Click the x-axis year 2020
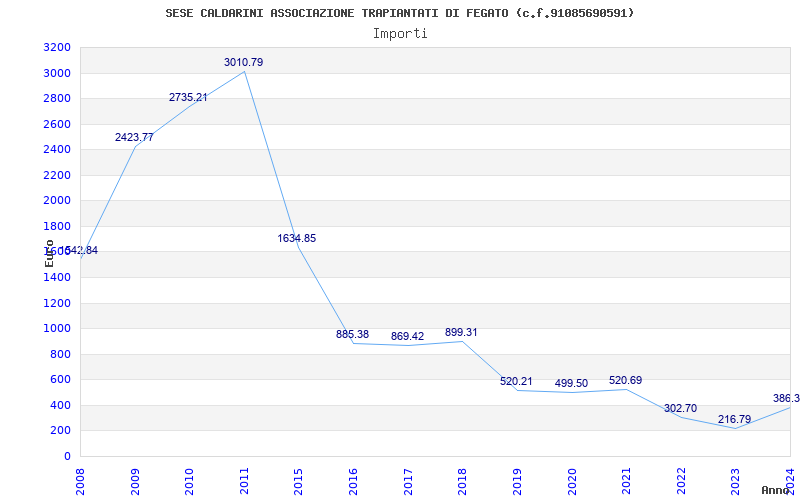Image resolution: width=800 pixels, height=500 pixels. [571, 481]
